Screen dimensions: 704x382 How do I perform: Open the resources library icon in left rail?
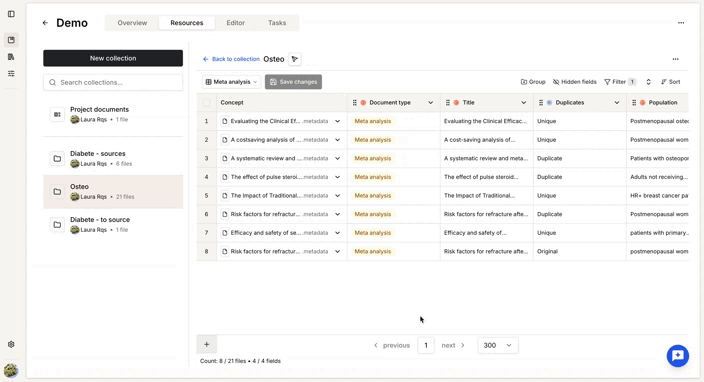11,40
